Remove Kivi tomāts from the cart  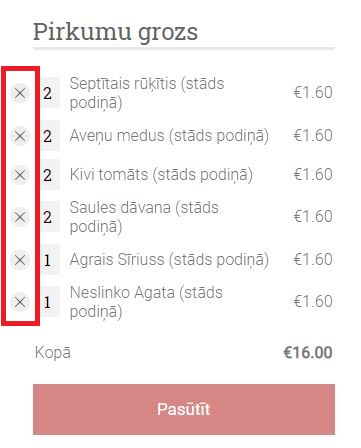pos(20,175)
